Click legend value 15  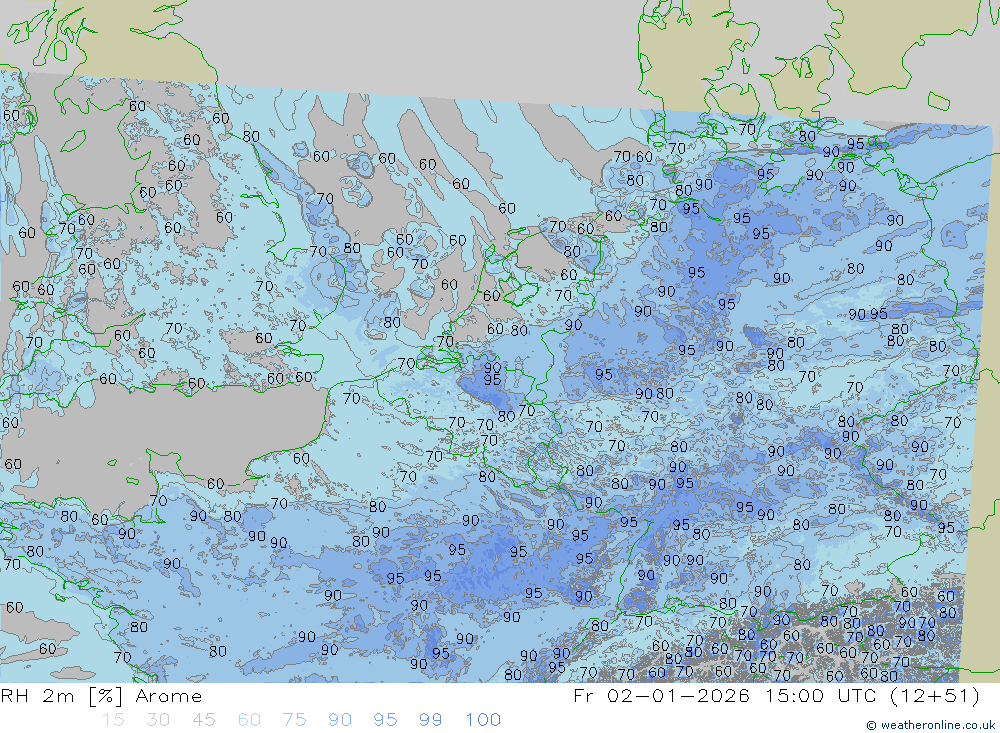pos(113,720)
